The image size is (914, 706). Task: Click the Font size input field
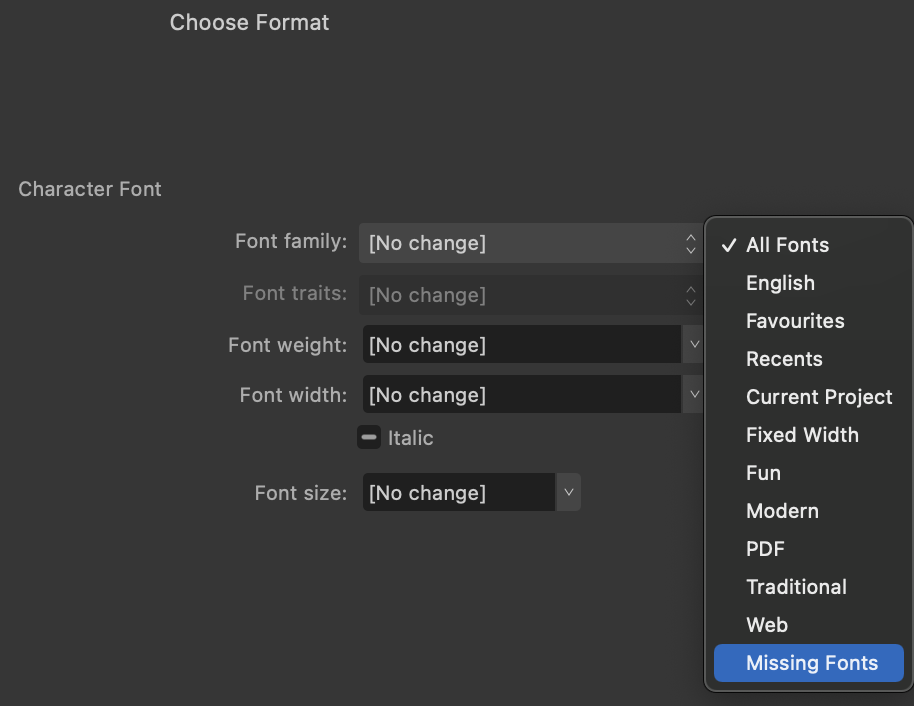(x=458, y=492)
